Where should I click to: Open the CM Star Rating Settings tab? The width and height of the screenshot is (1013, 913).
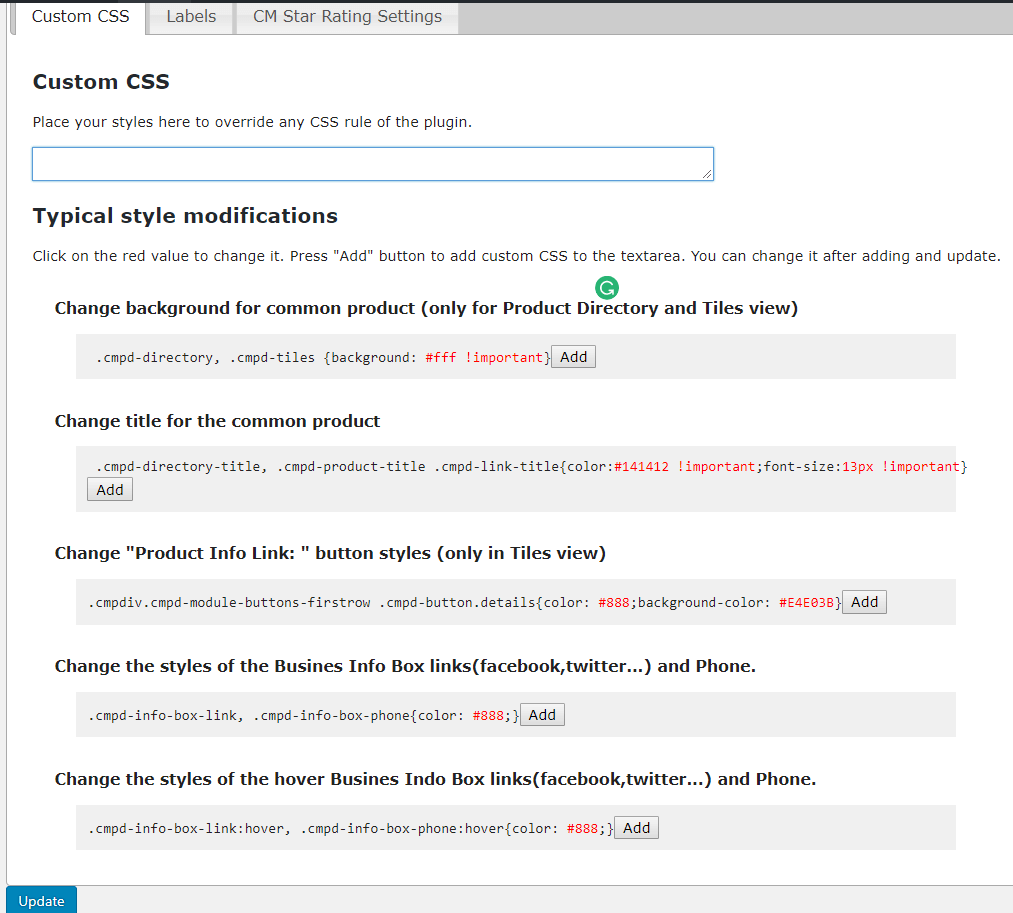tap(347, 17)
